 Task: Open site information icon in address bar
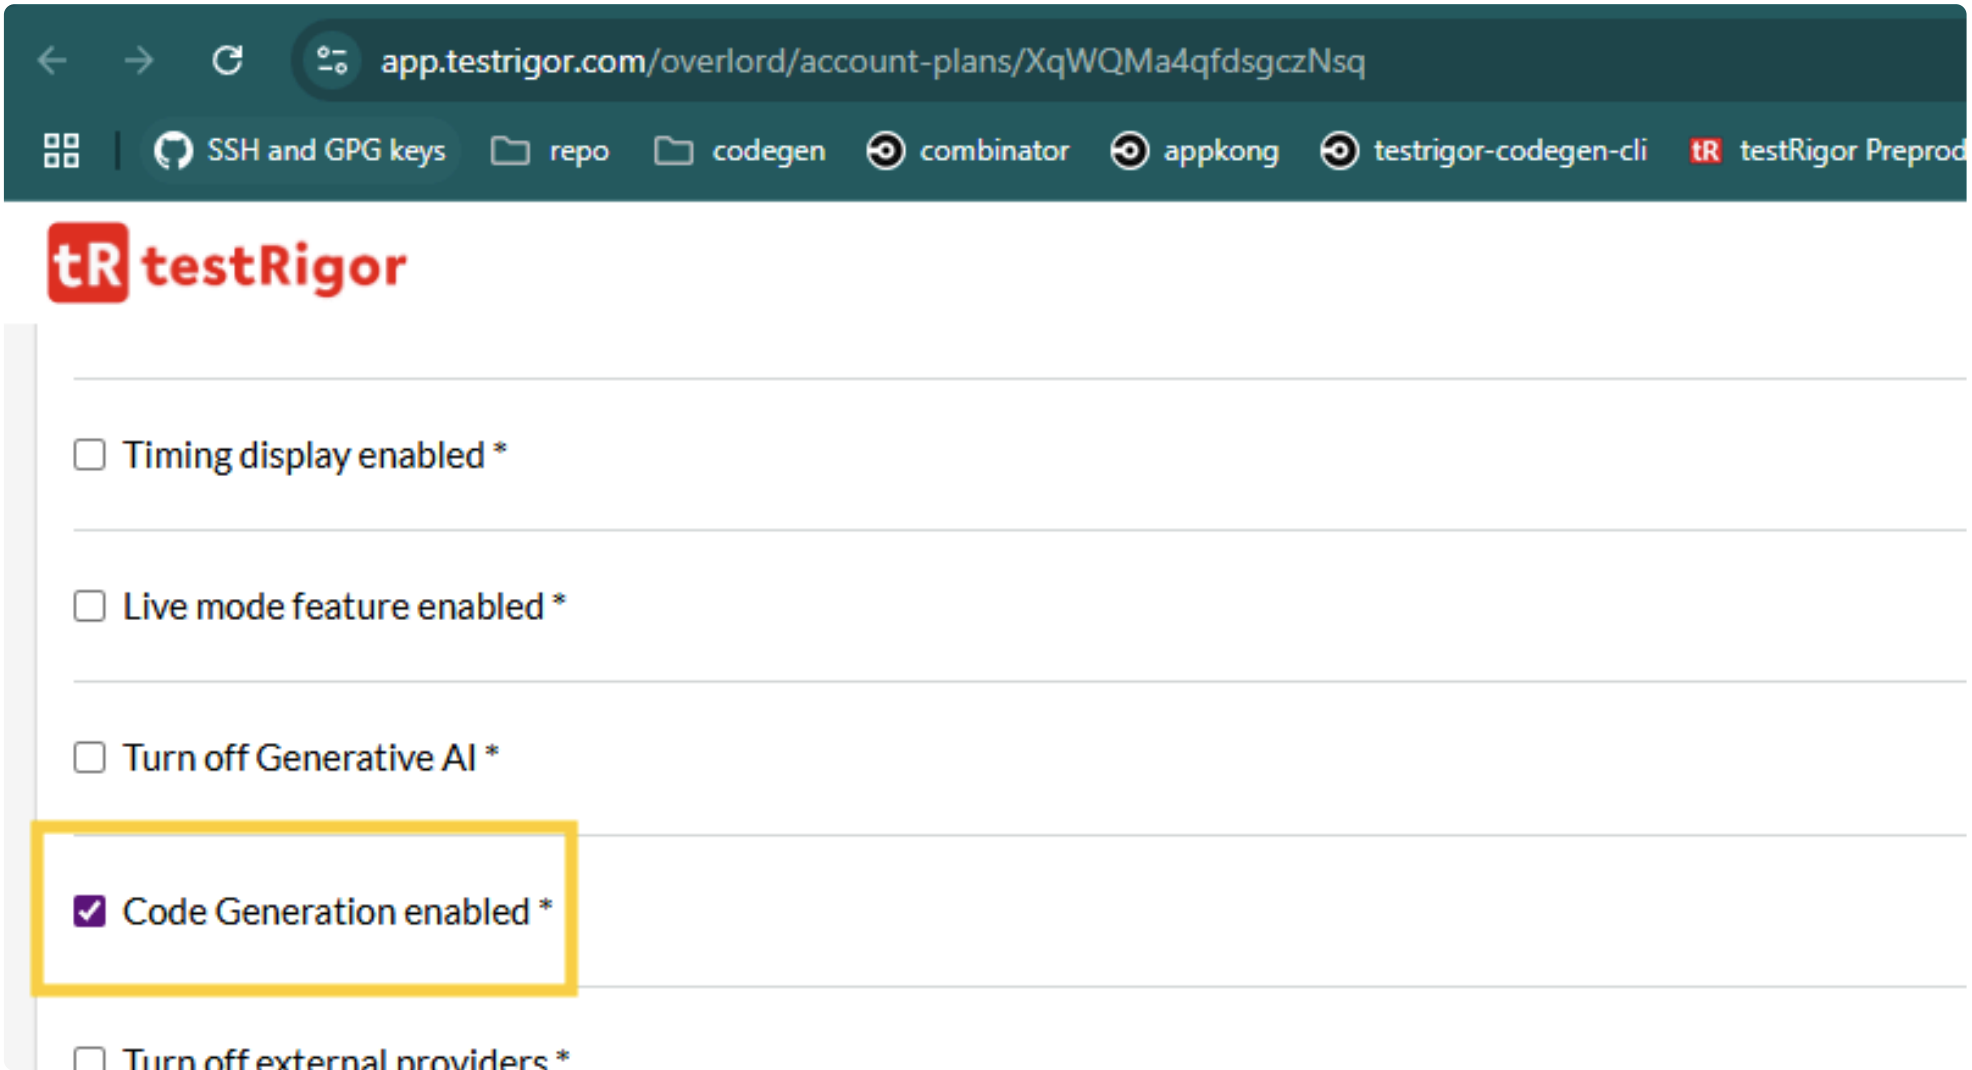[332, 61]
